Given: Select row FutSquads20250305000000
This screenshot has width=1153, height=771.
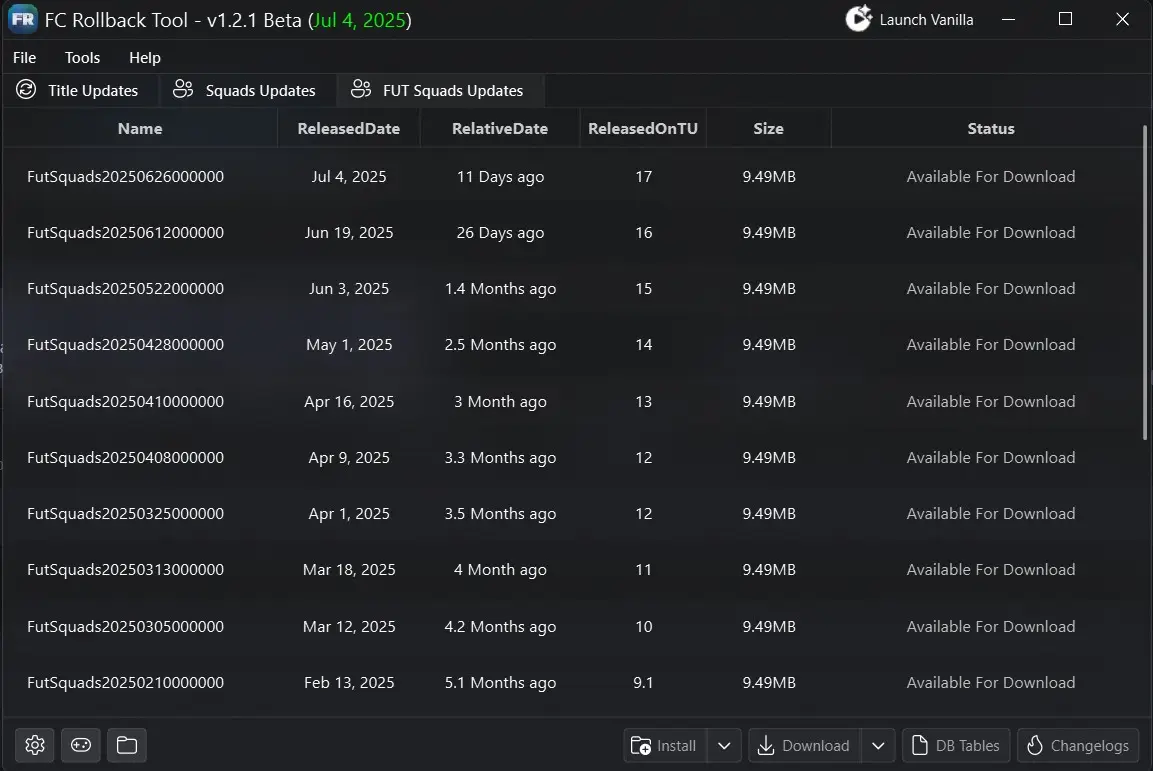Looking at the screenshot, I should point(572,626).
